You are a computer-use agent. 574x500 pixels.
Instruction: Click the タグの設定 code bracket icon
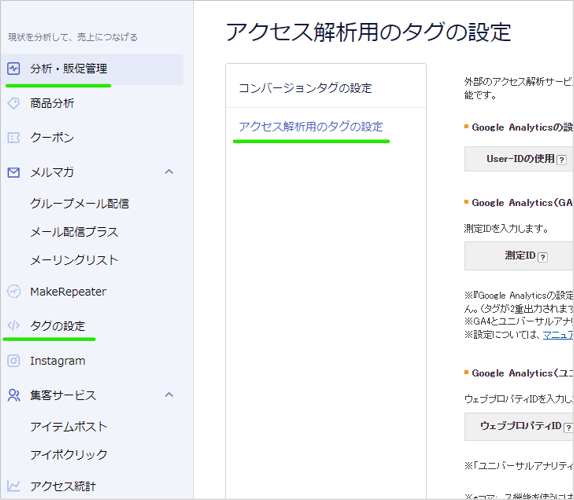[14, 325]
